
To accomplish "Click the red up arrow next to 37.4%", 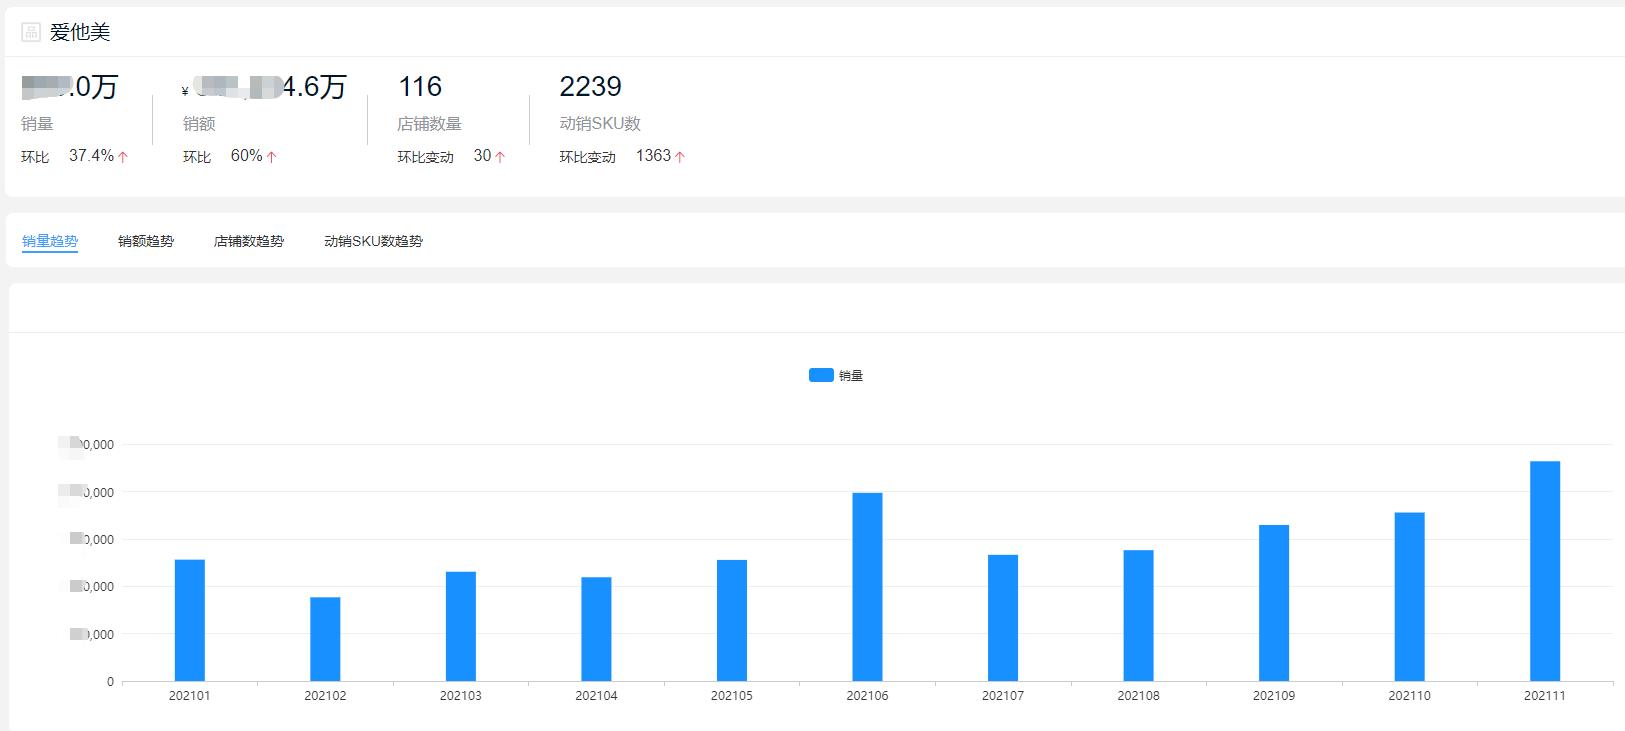I will coord(123,157).
